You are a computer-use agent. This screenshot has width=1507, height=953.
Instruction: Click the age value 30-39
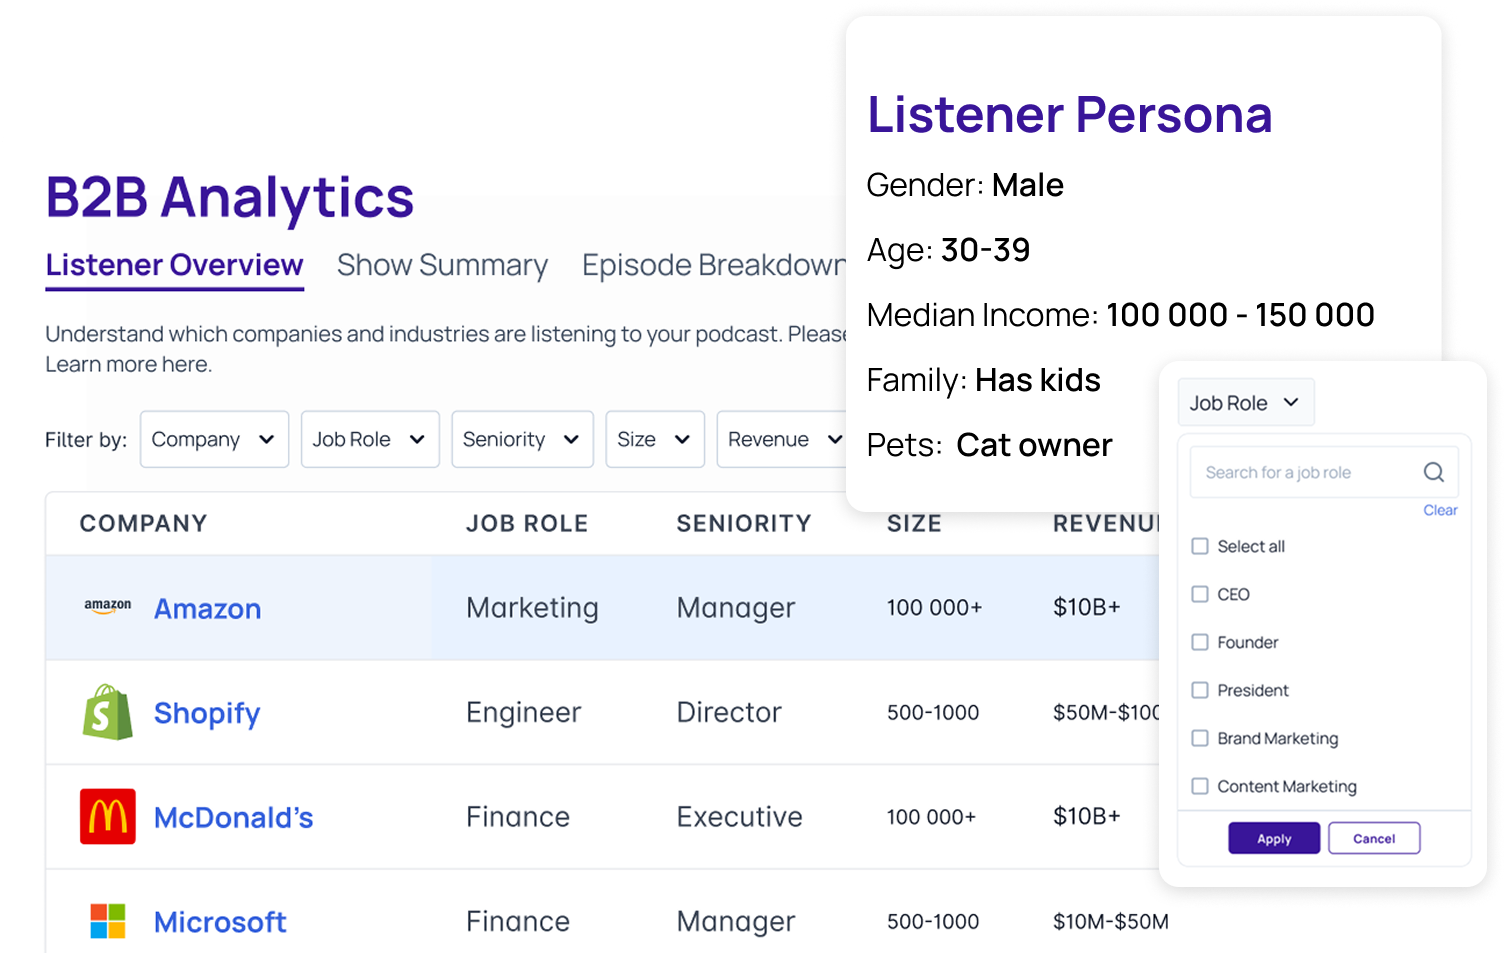click(986, 250)
